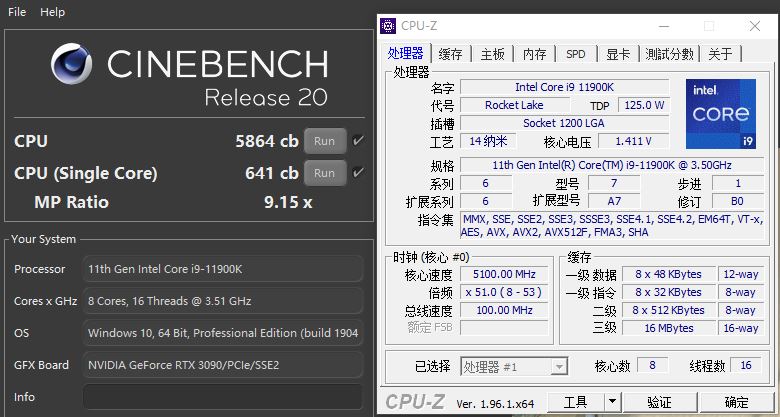Open the 測試分數 tab in CPU-Z

(x=669, y=54)
